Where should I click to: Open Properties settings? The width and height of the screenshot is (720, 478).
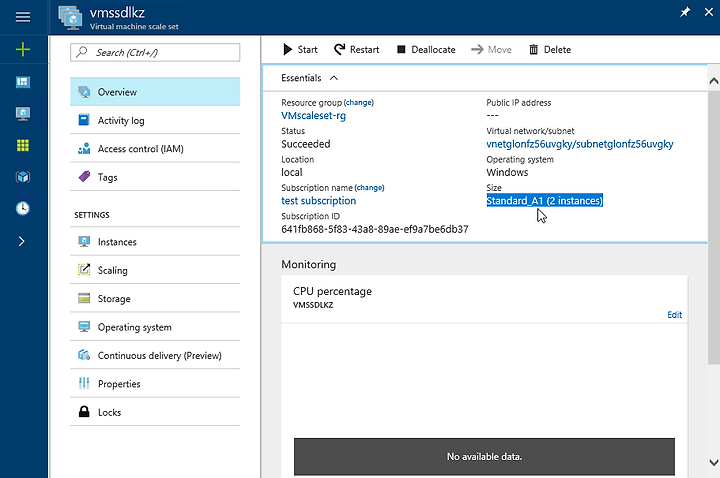tap(155, 384)
